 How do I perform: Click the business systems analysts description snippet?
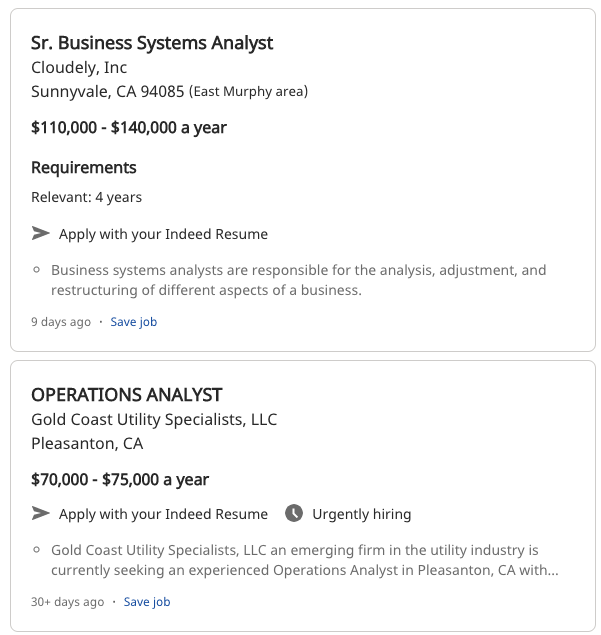coord(298,280)
